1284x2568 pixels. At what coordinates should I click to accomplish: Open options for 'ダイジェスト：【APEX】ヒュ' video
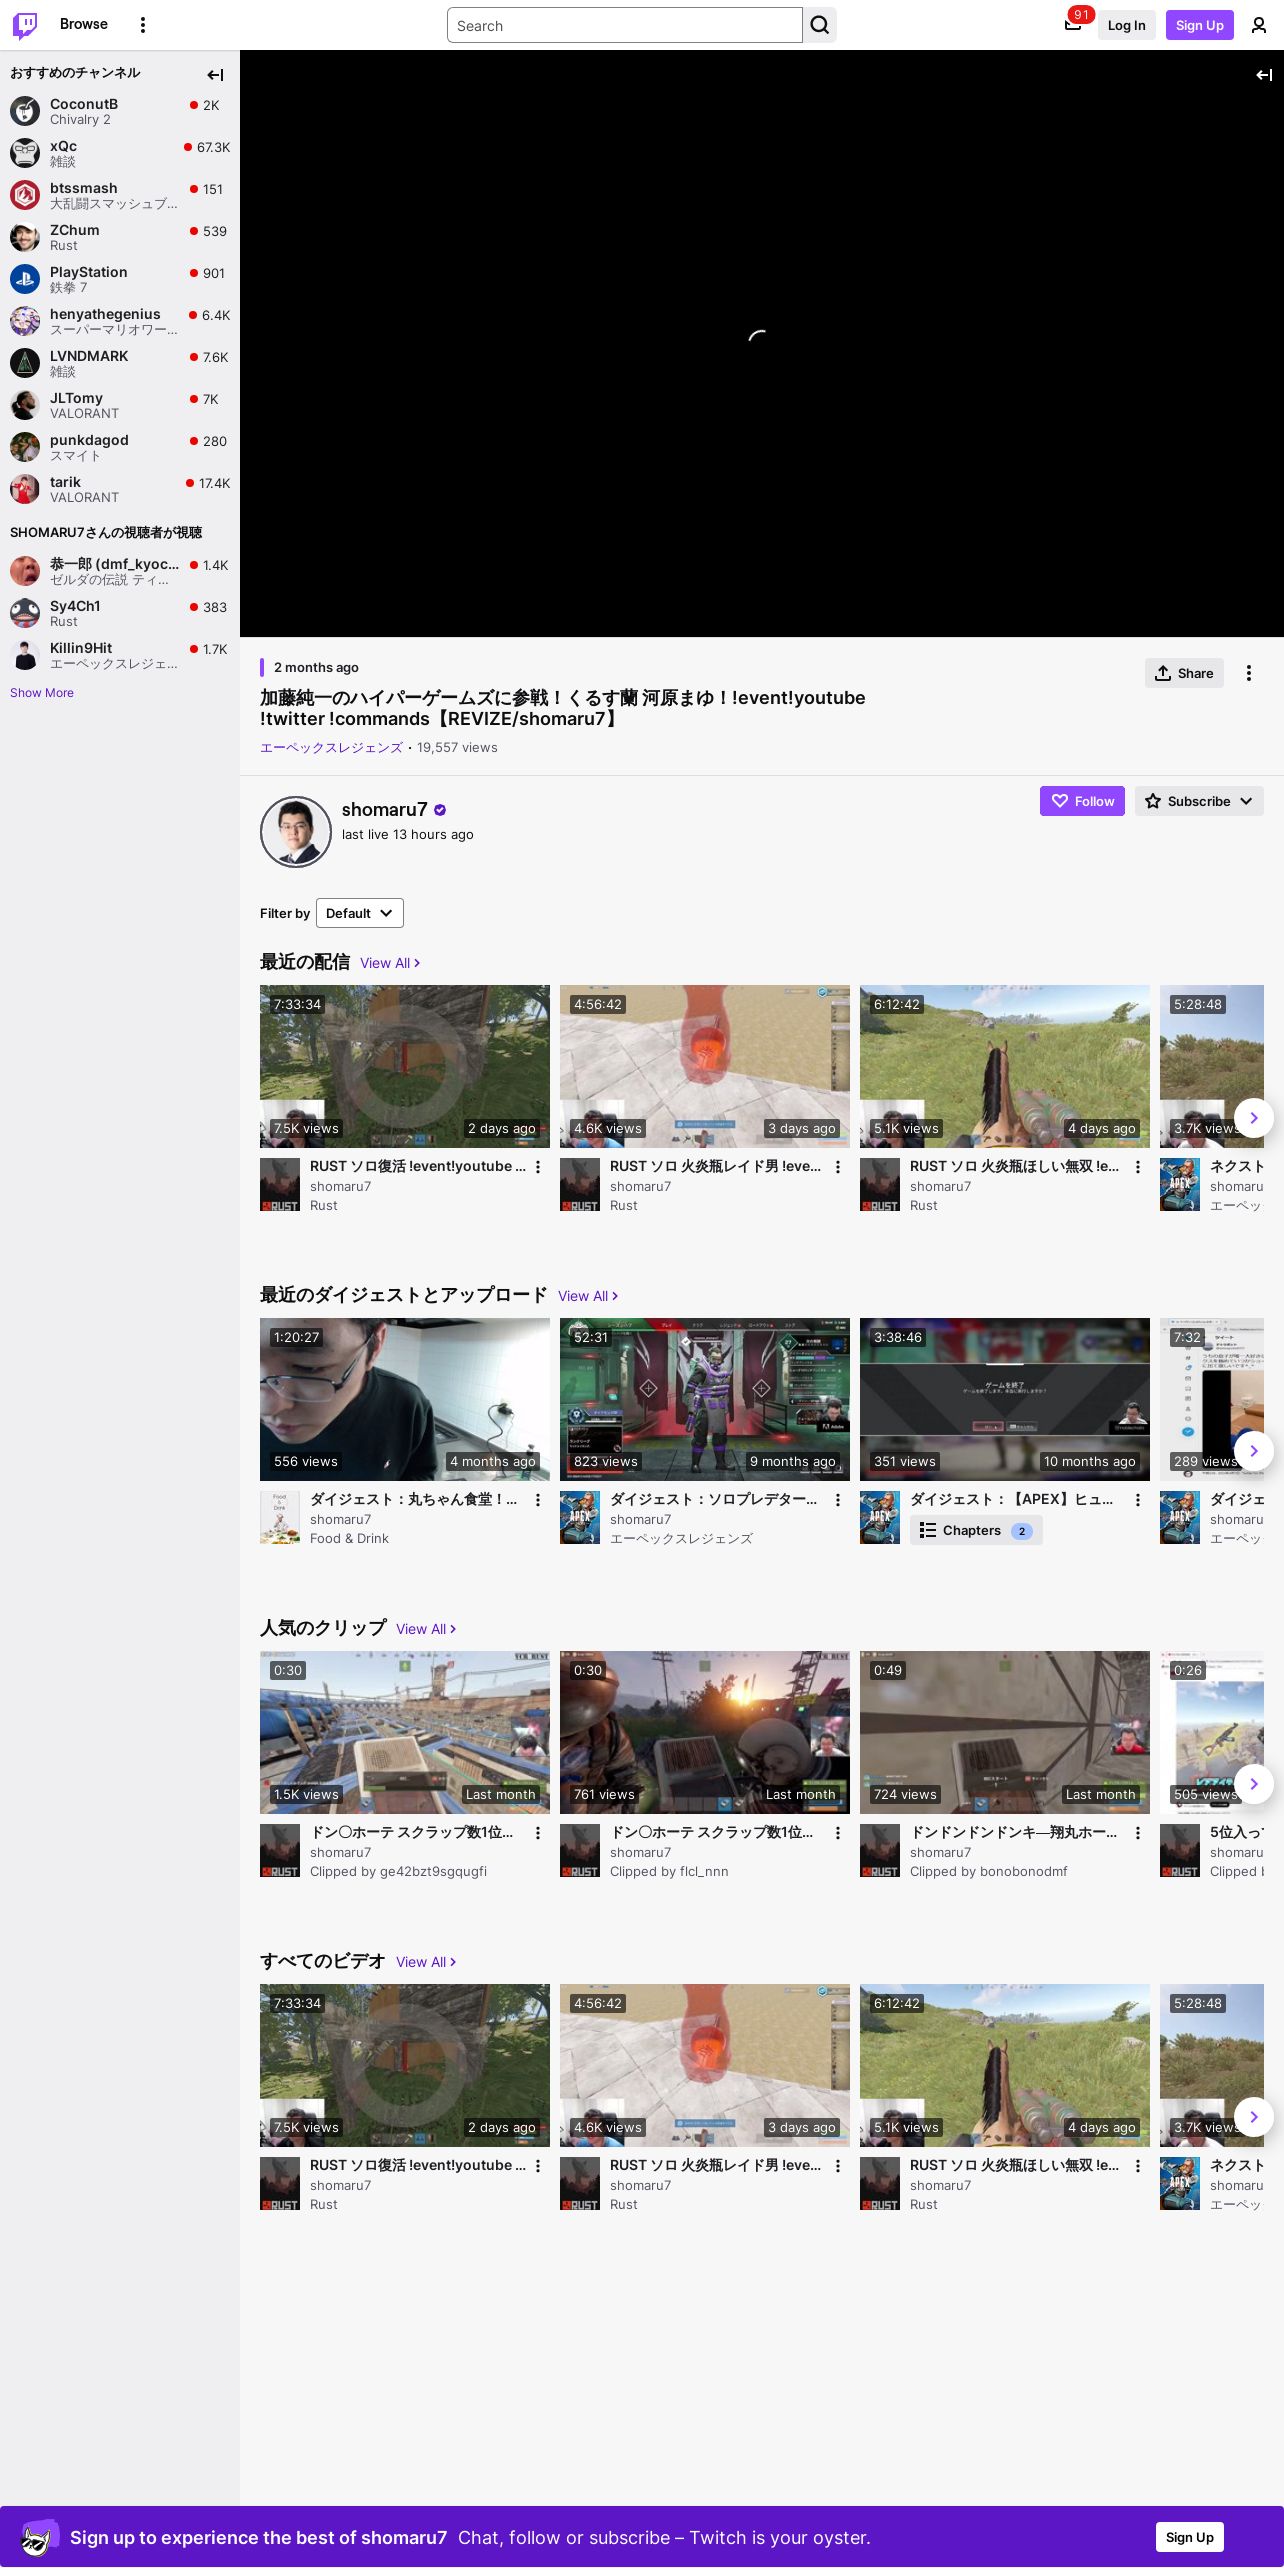tap(1138, 1500)
